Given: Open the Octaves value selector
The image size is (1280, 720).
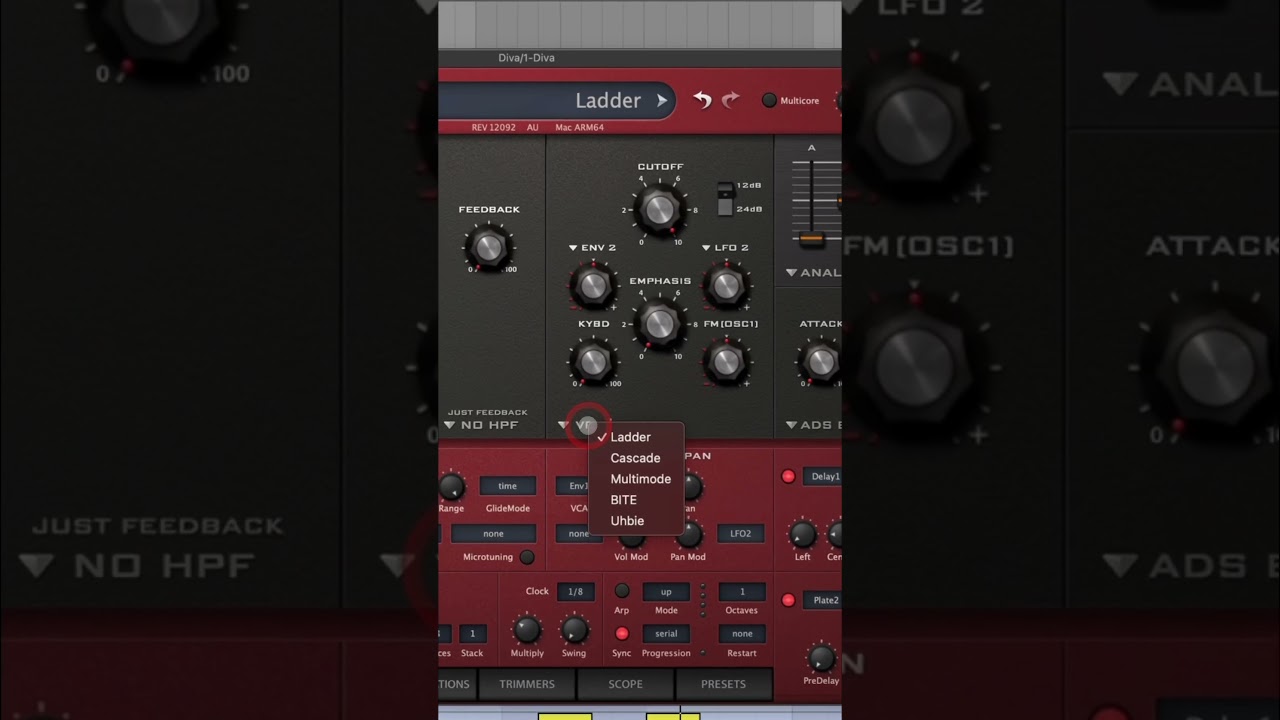Looking at the screenshot, I should [742, 592].
